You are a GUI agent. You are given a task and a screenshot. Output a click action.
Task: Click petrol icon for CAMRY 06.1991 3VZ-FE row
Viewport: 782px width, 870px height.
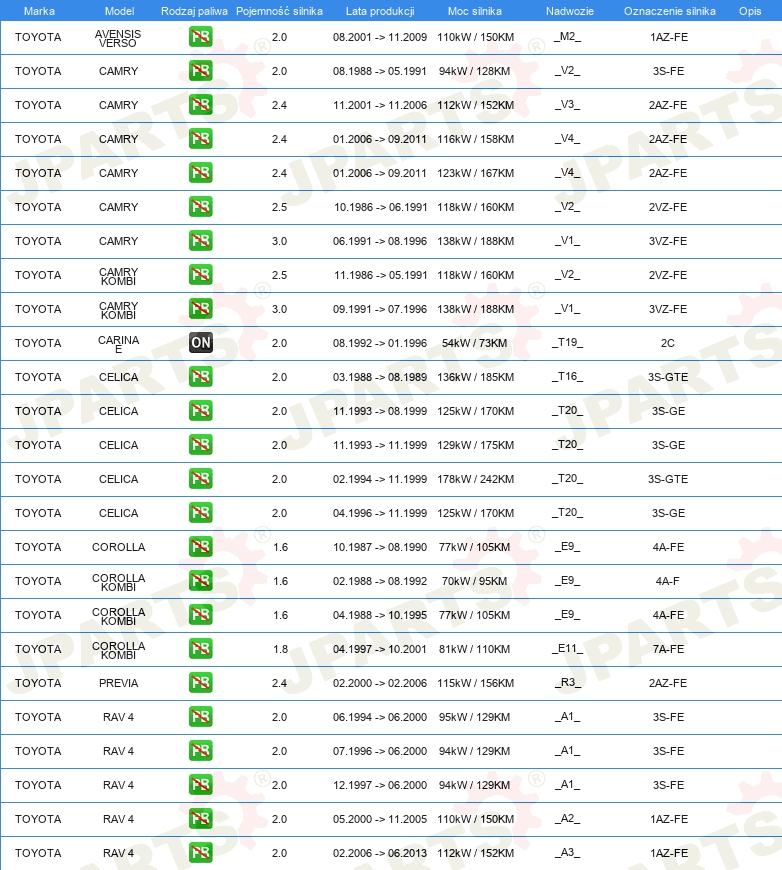(x=200, y=241)
